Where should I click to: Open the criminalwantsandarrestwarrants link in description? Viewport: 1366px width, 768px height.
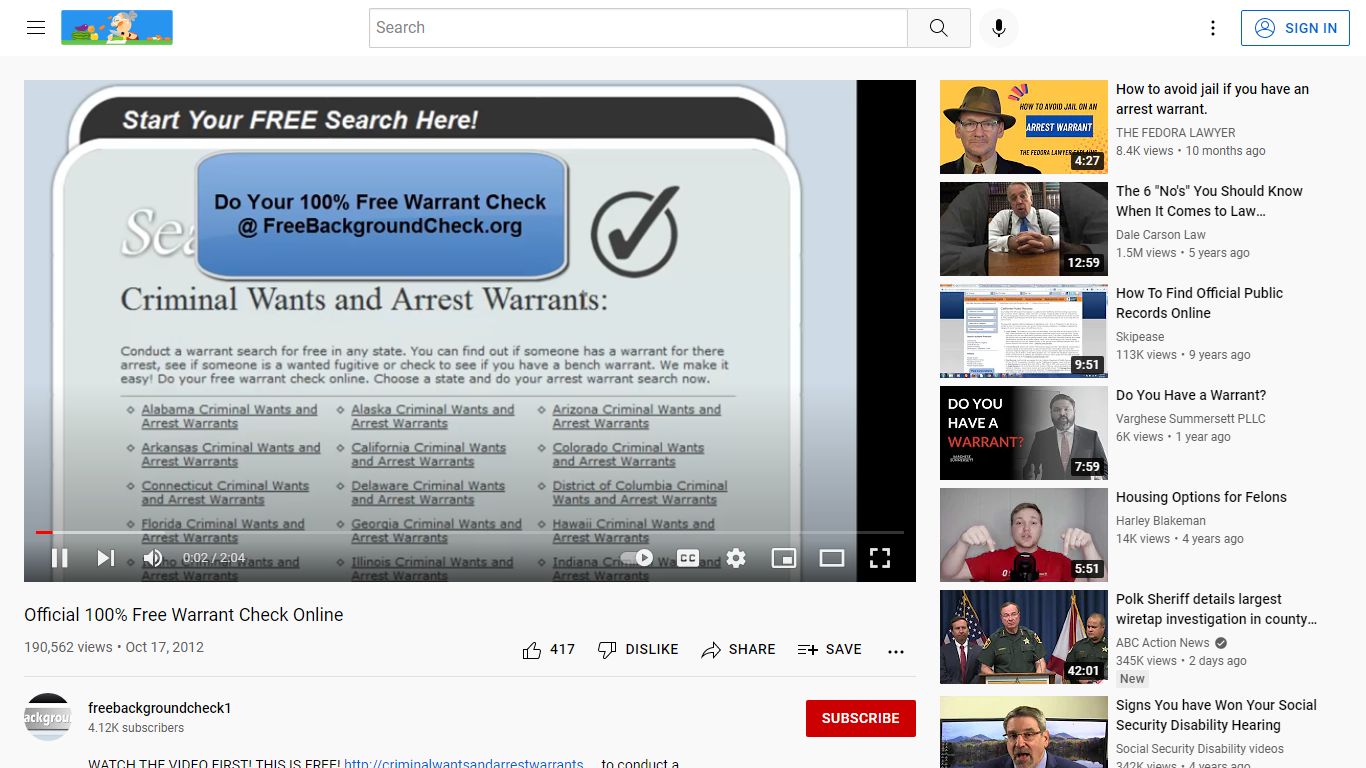click(464, 763)
